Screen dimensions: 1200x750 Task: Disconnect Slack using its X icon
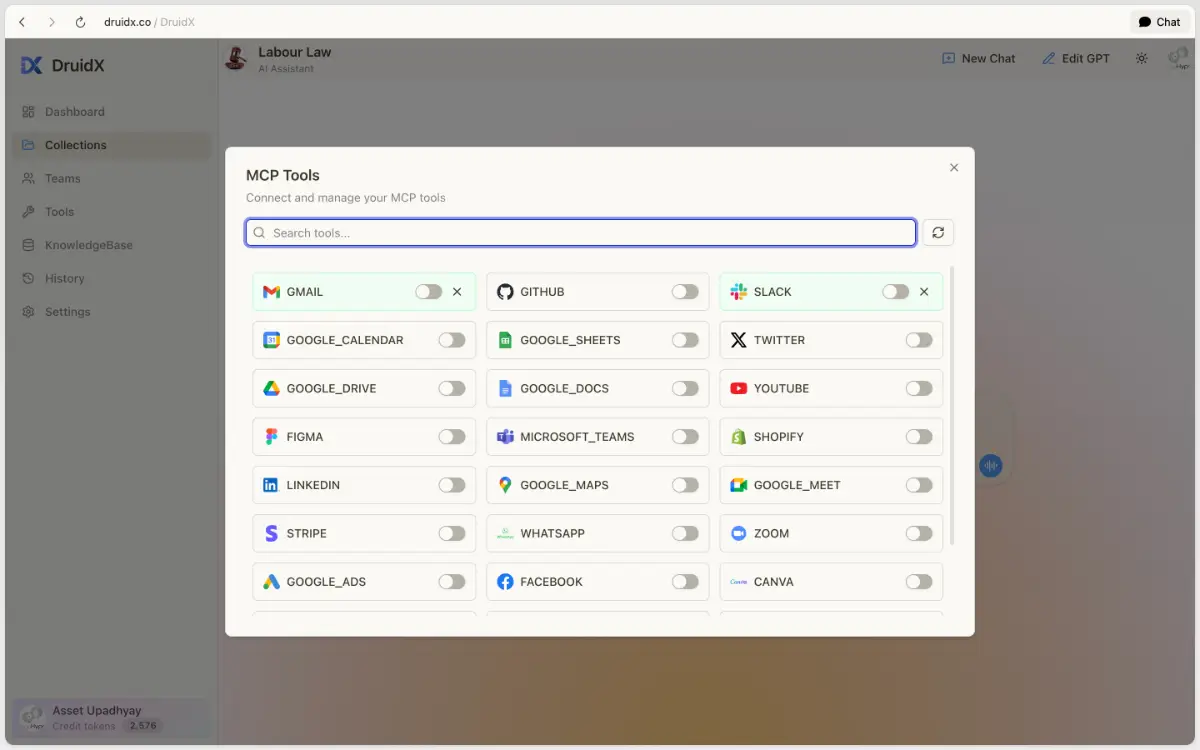pos(924,292)
